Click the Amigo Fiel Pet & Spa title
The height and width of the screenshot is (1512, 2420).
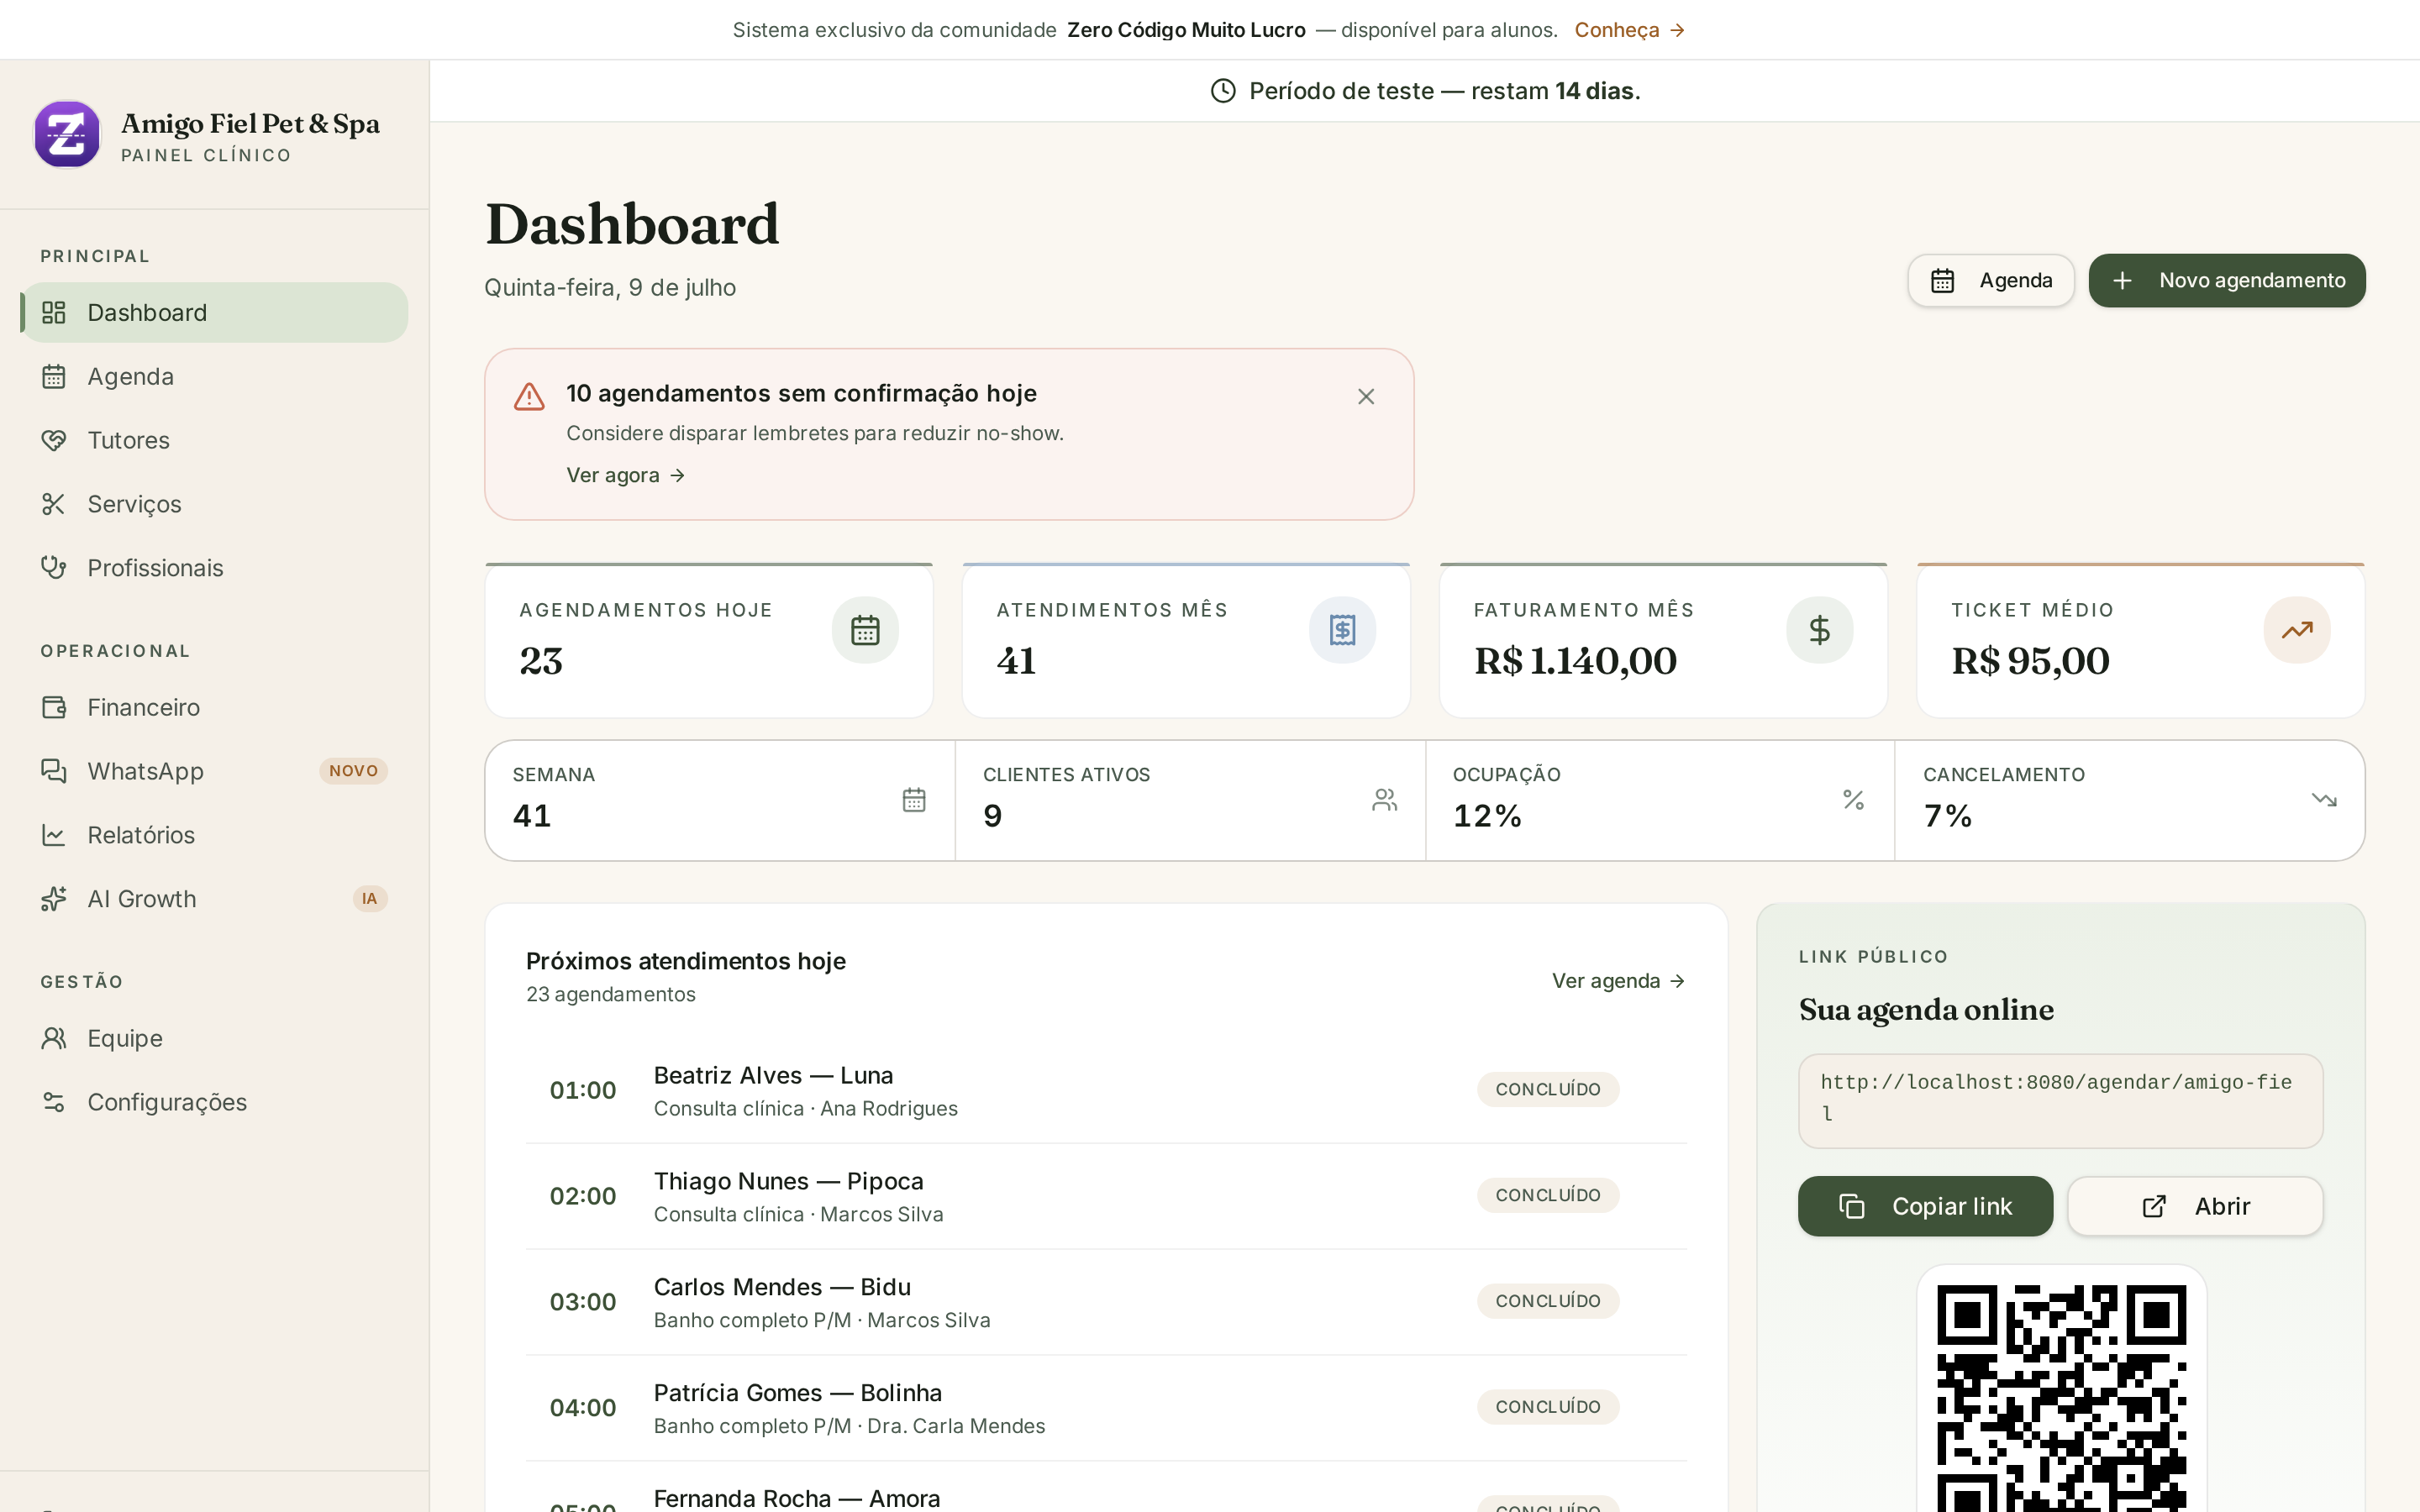pyautogui.click(x=250, y=124)
